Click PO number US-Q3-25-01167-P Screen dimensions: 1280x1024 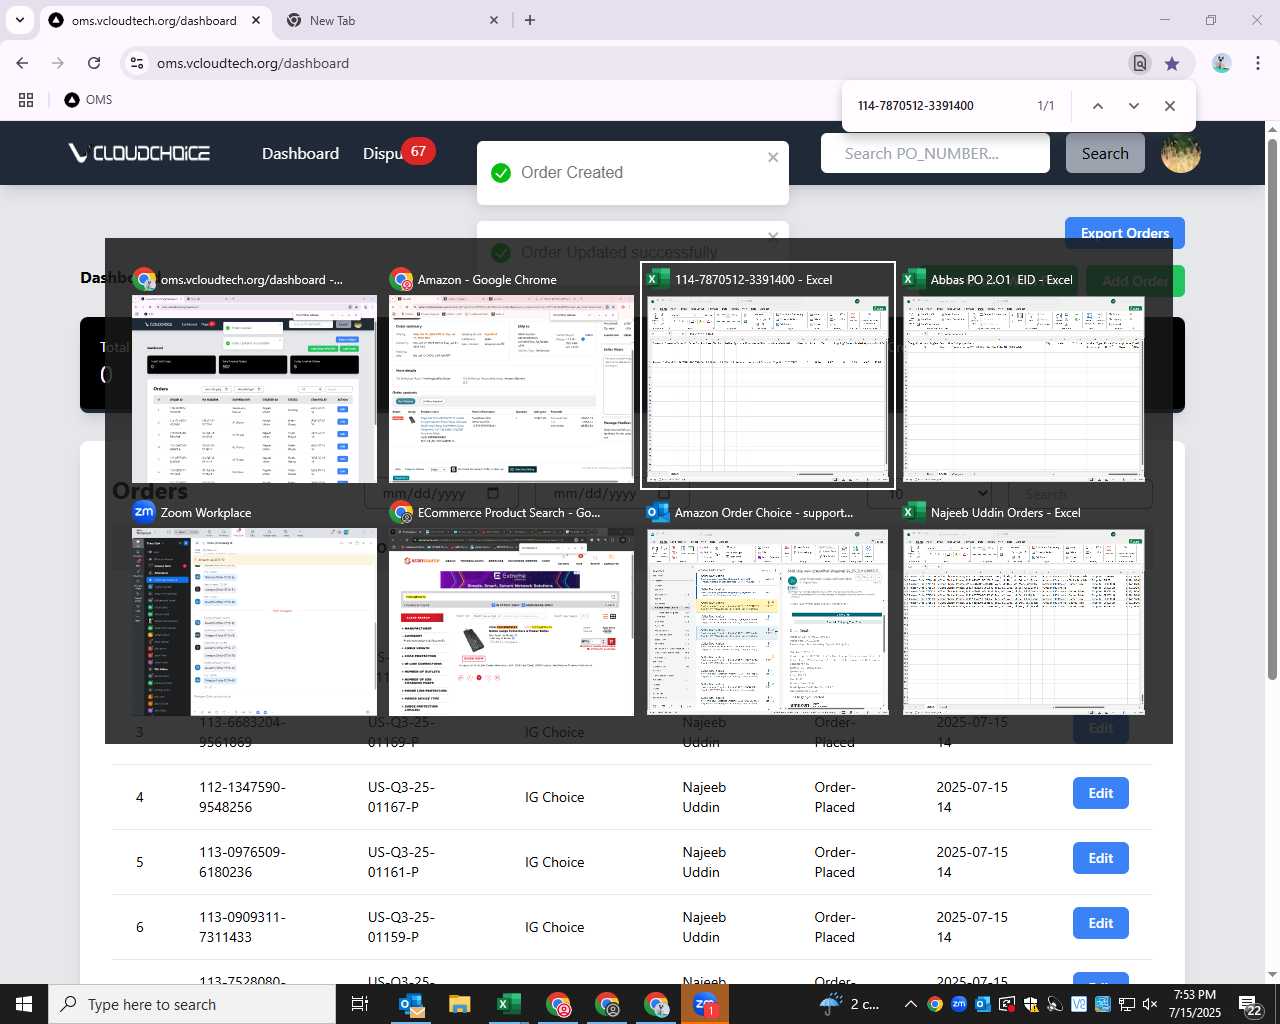(x=401, y=797)
